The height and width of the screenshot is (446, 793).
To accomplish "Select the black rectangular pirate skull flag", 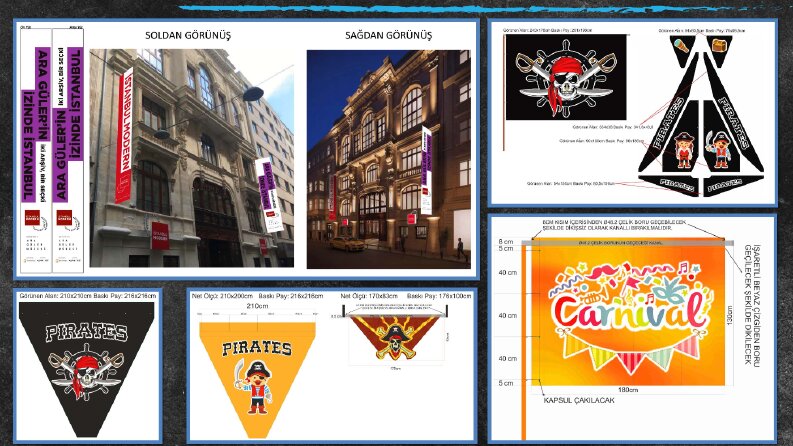I will [x=566, y=77].
